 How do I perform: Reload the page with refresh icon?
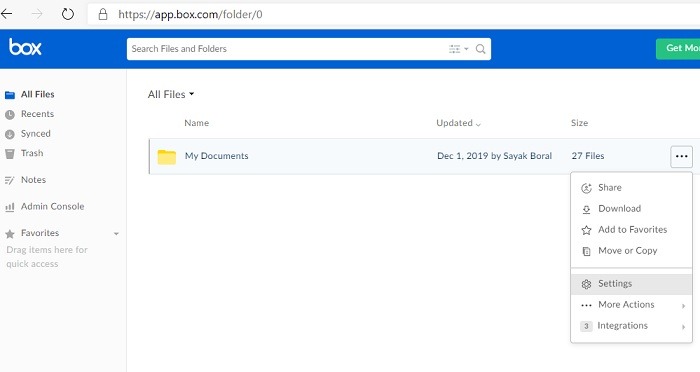pyautogui.click(x=67, y=14)
